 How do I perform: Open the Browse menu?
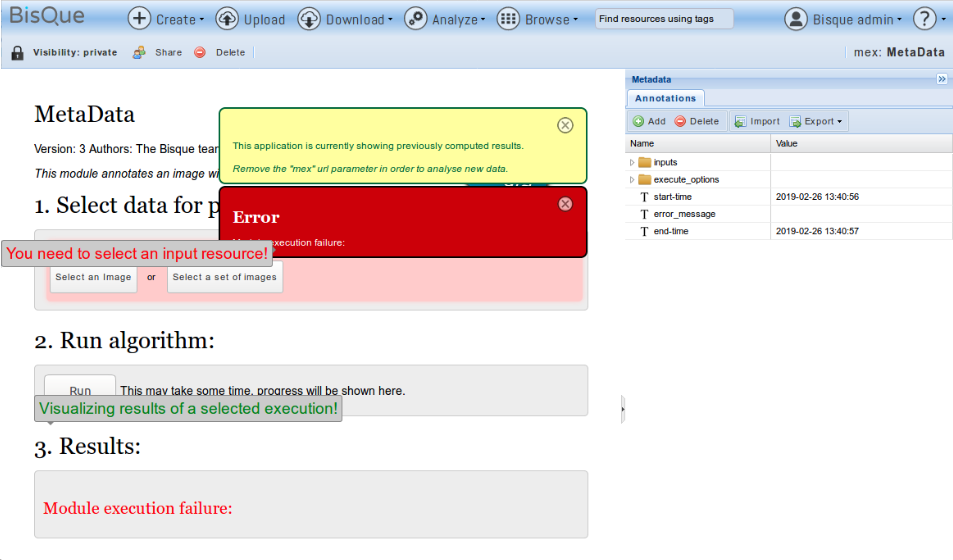(x=537, y=19)
